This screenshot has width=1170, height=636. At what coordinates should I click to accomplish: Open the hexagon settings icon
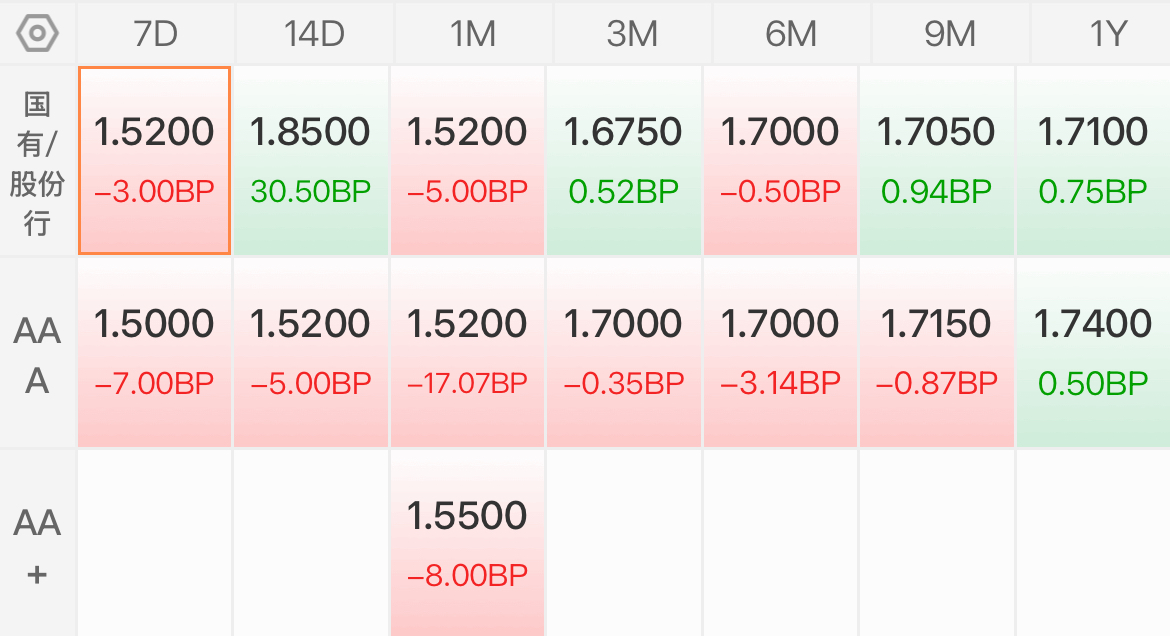point(37,34)
